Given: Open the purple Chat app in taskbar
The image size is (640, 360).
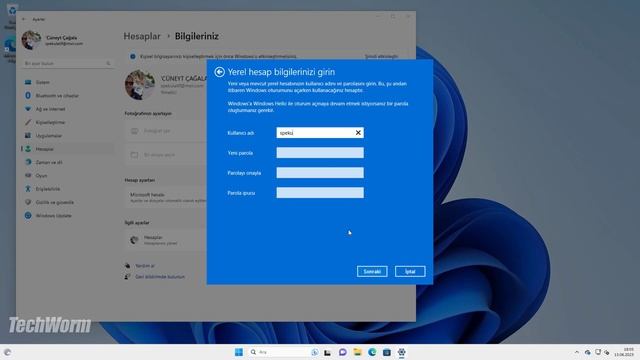Looking at the screenshot, I should 342,352.
